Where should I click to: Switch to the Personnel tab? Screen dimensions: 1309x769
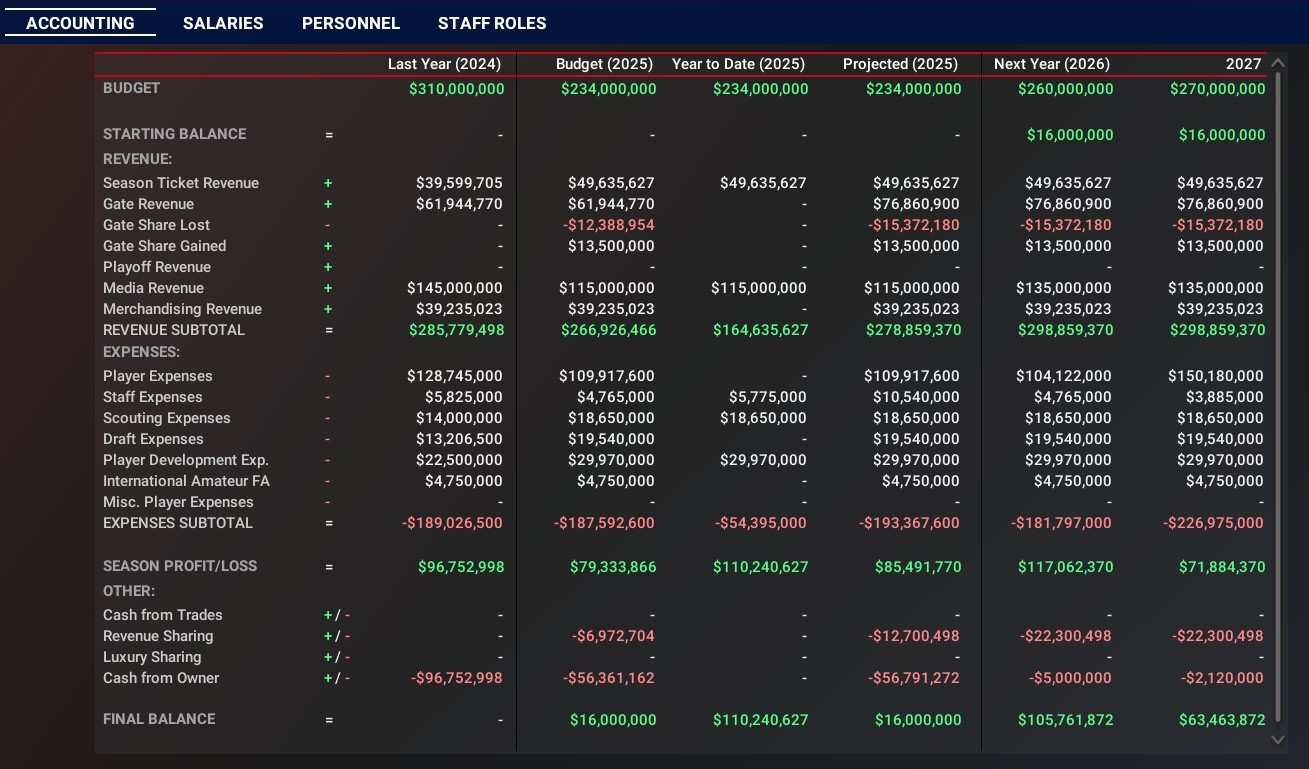click(351, 23)
